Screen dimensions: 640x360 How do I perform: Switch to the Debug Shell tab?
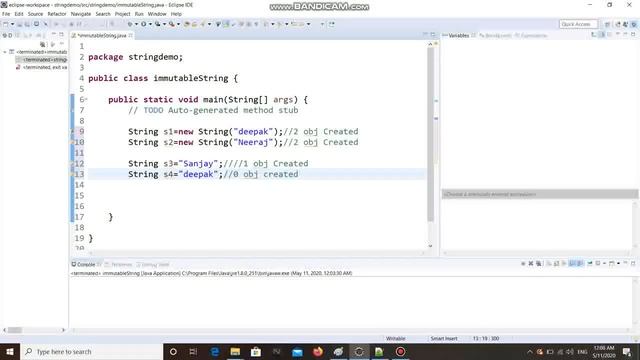coord(153,264)
